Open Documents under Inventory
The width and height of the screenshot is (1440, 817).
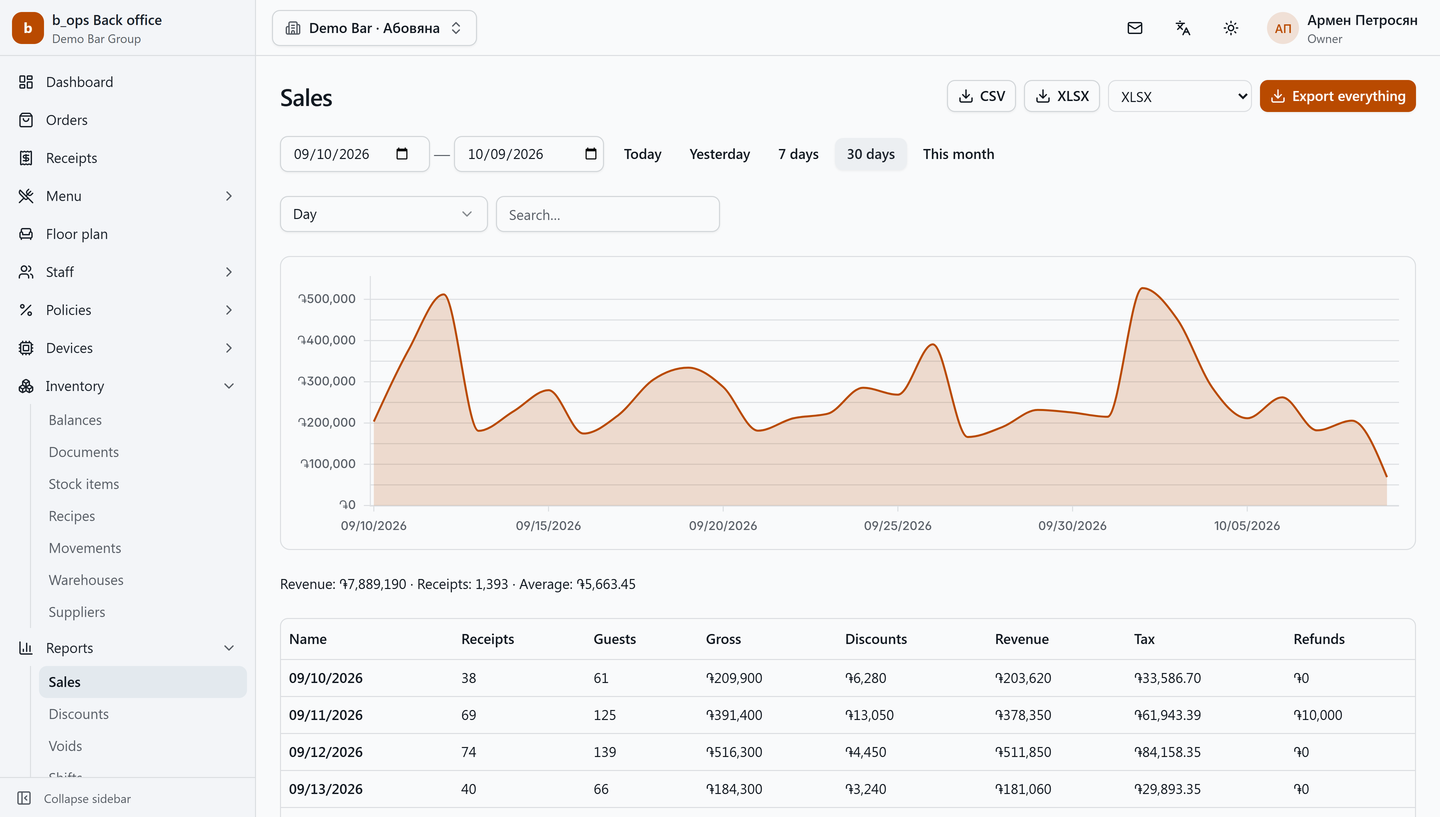coord(143,452)
